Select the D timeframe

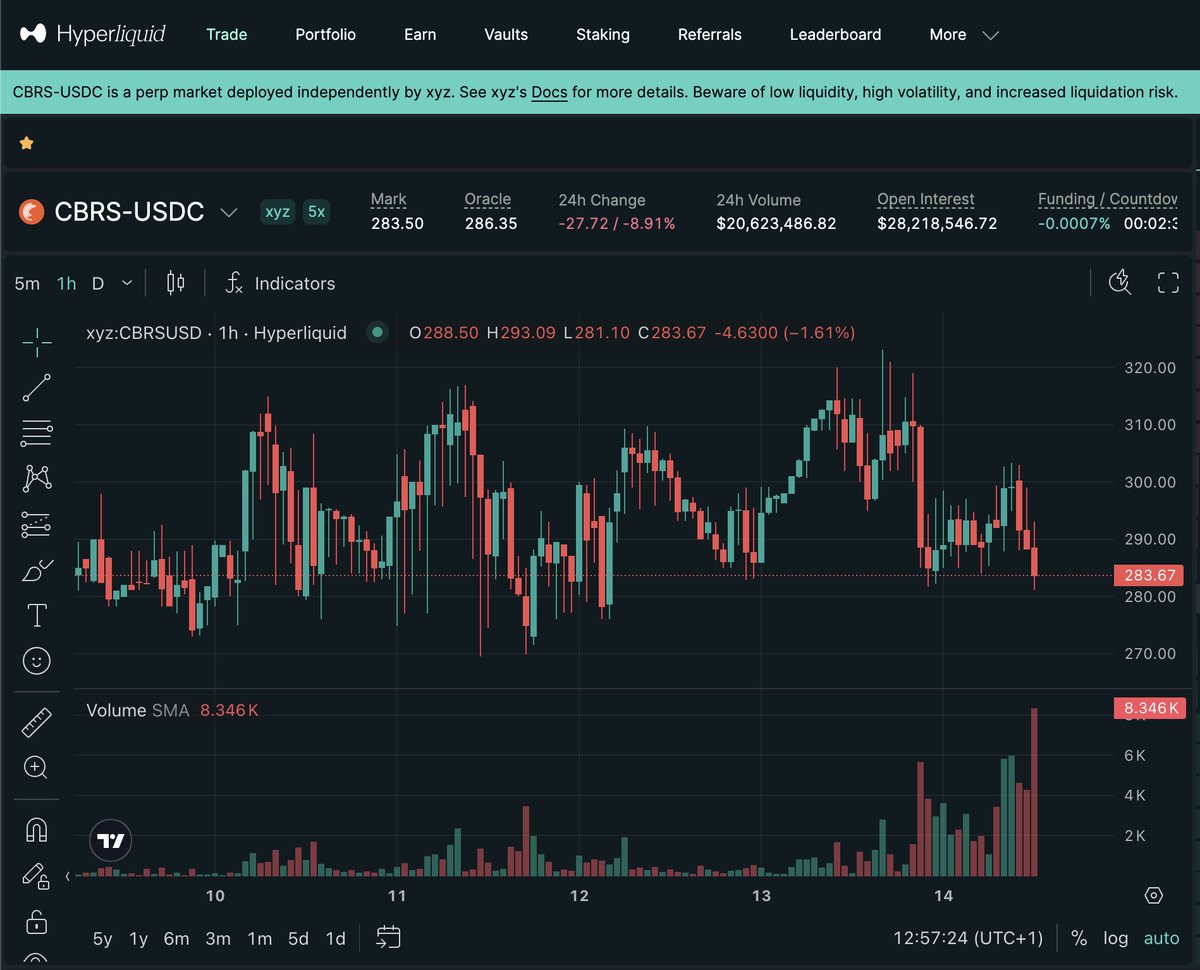click(98, 283)
